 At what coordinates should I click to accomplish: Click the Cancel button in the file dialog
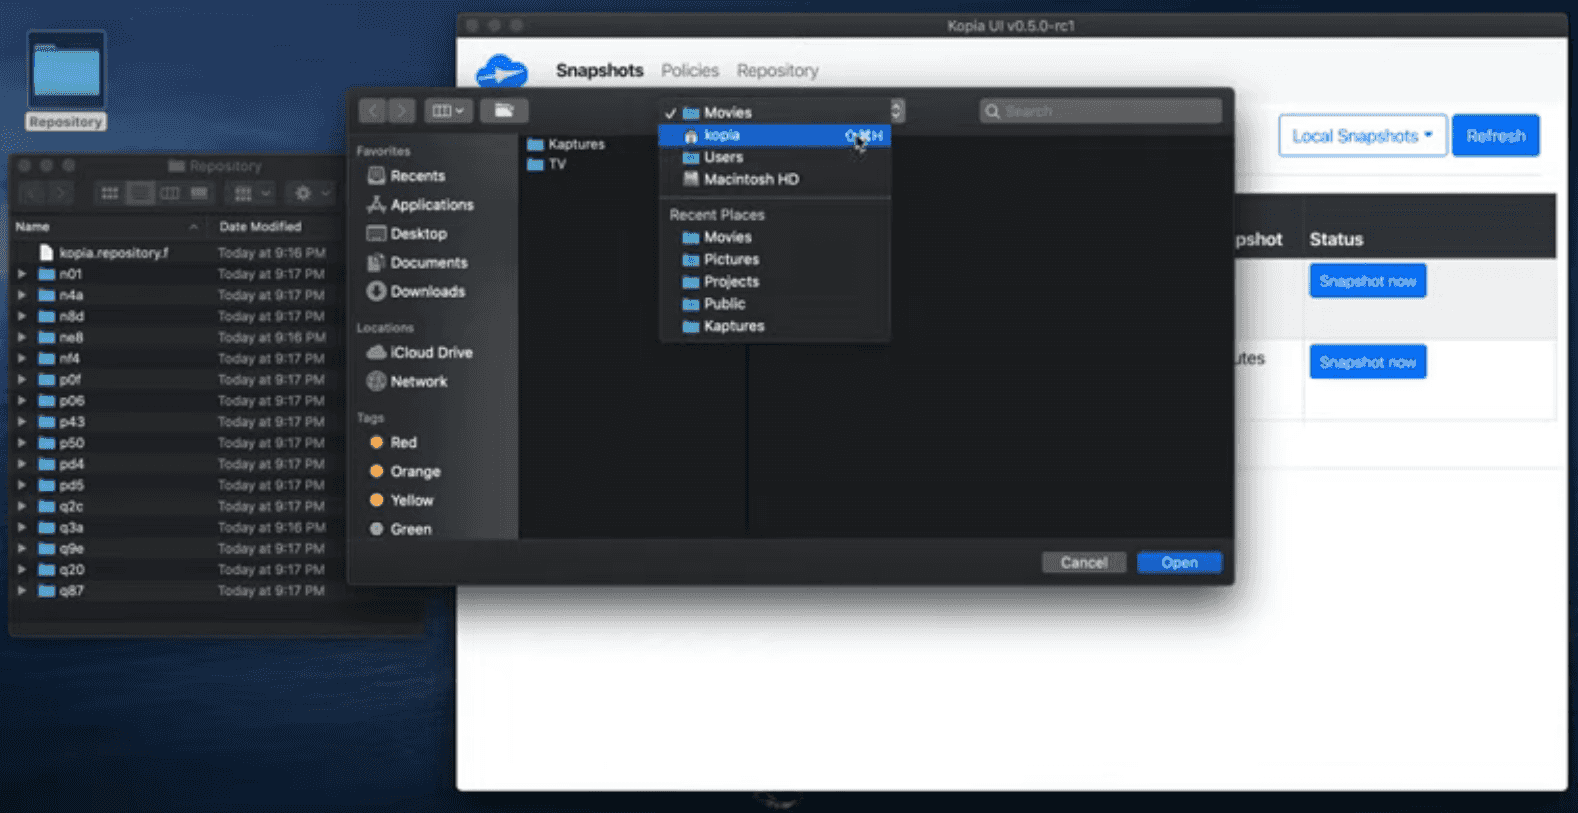1084,563
